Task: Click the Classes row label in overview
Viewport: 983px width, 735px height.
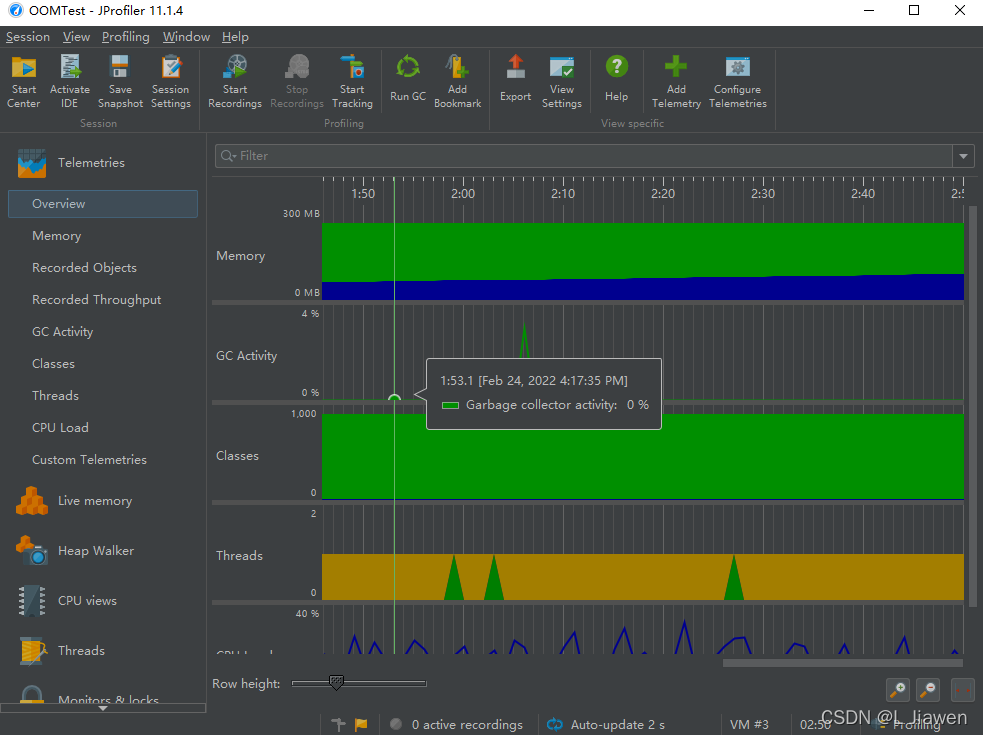Action: (x=237, y=456)
